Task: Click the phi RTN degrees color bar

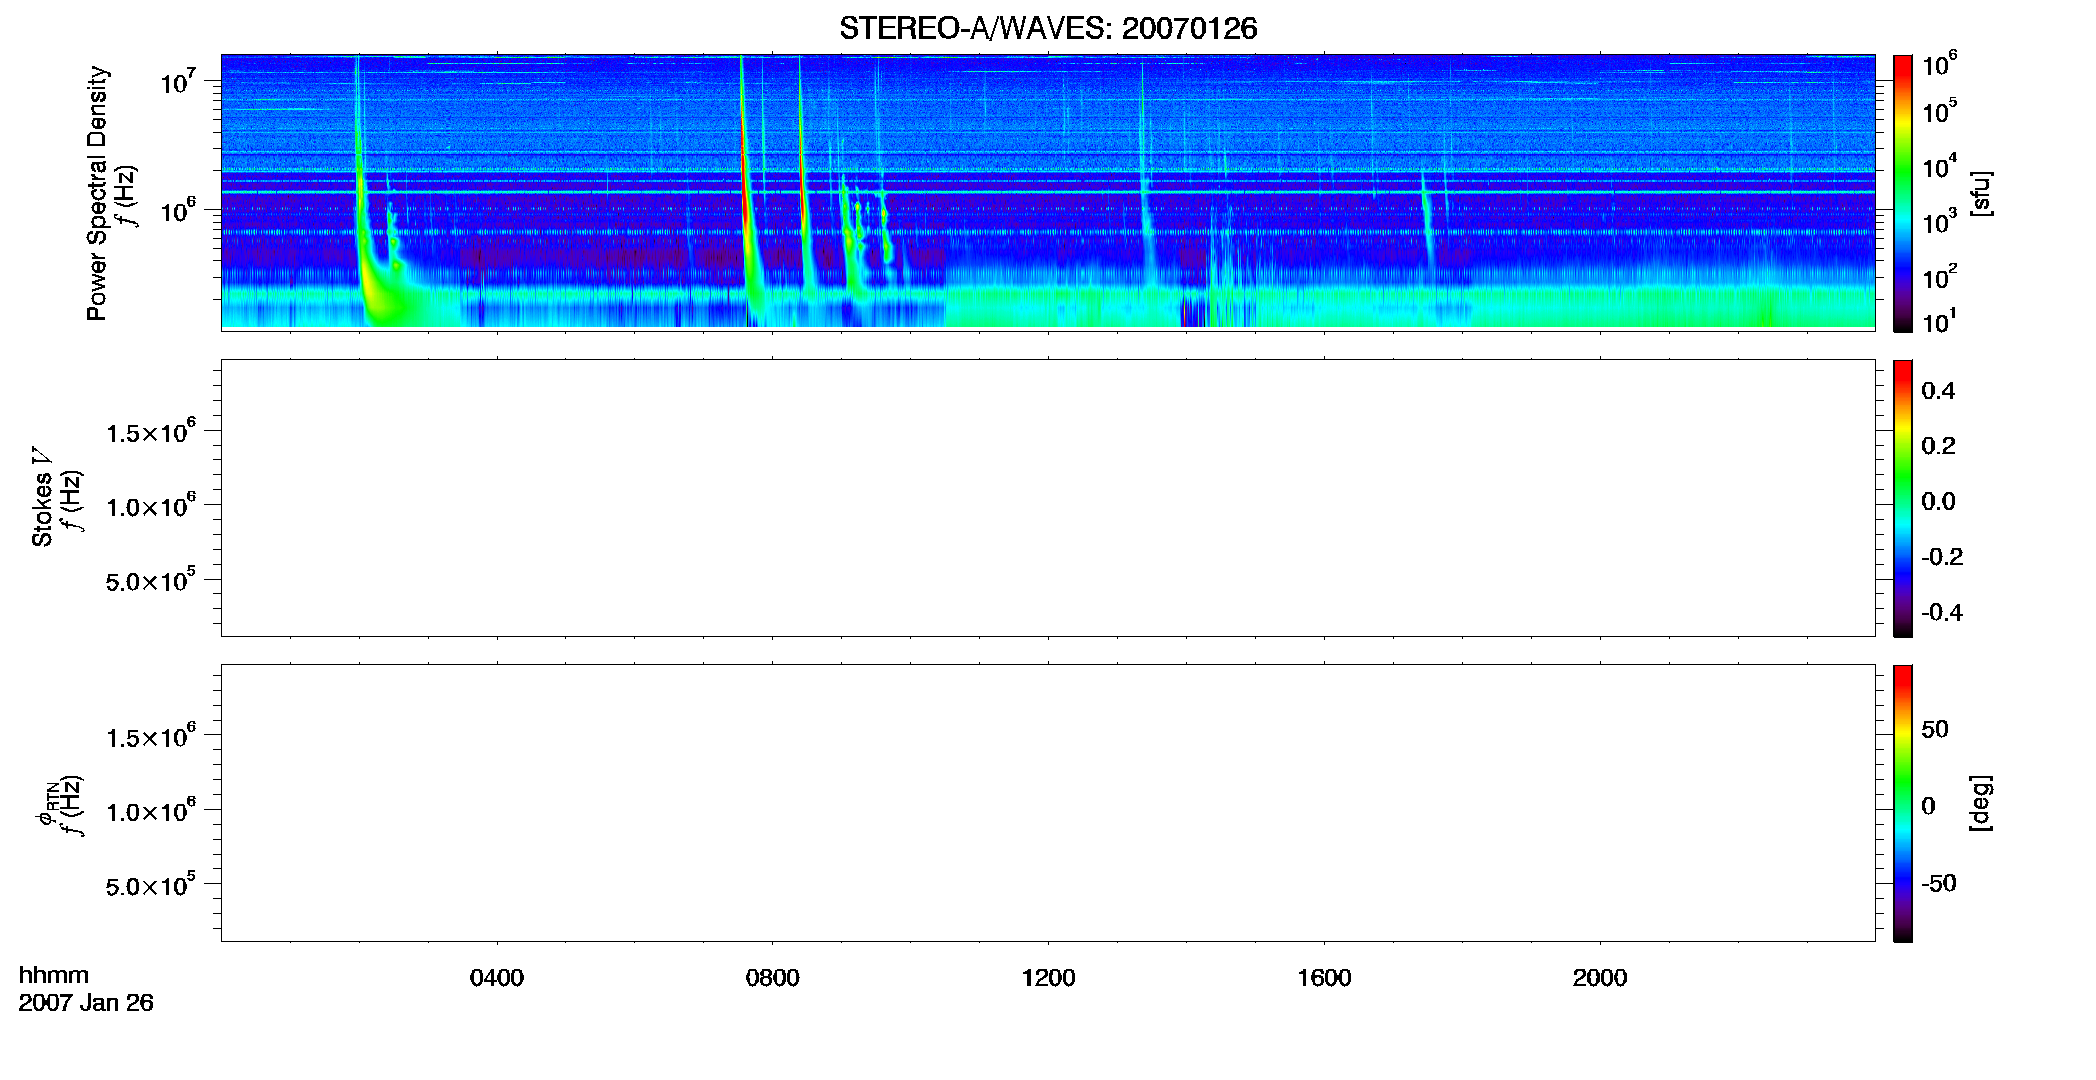Action: click(x=1903, y=803)
